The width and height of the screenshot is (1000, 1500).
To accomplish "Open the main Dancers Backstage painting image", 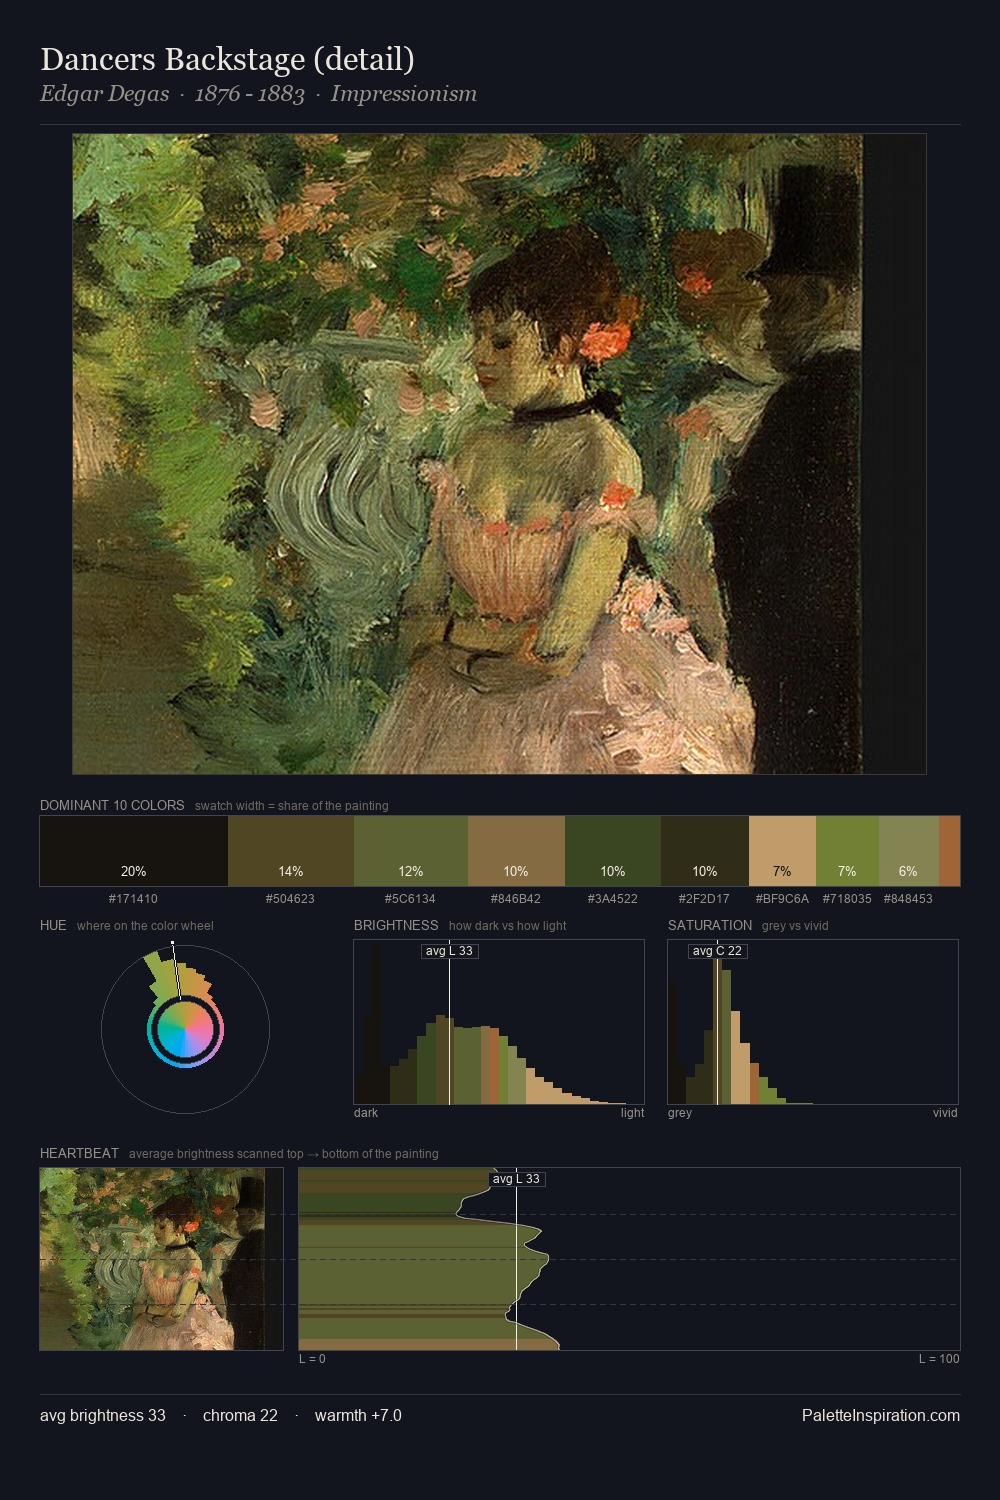I will pos(499,454).
